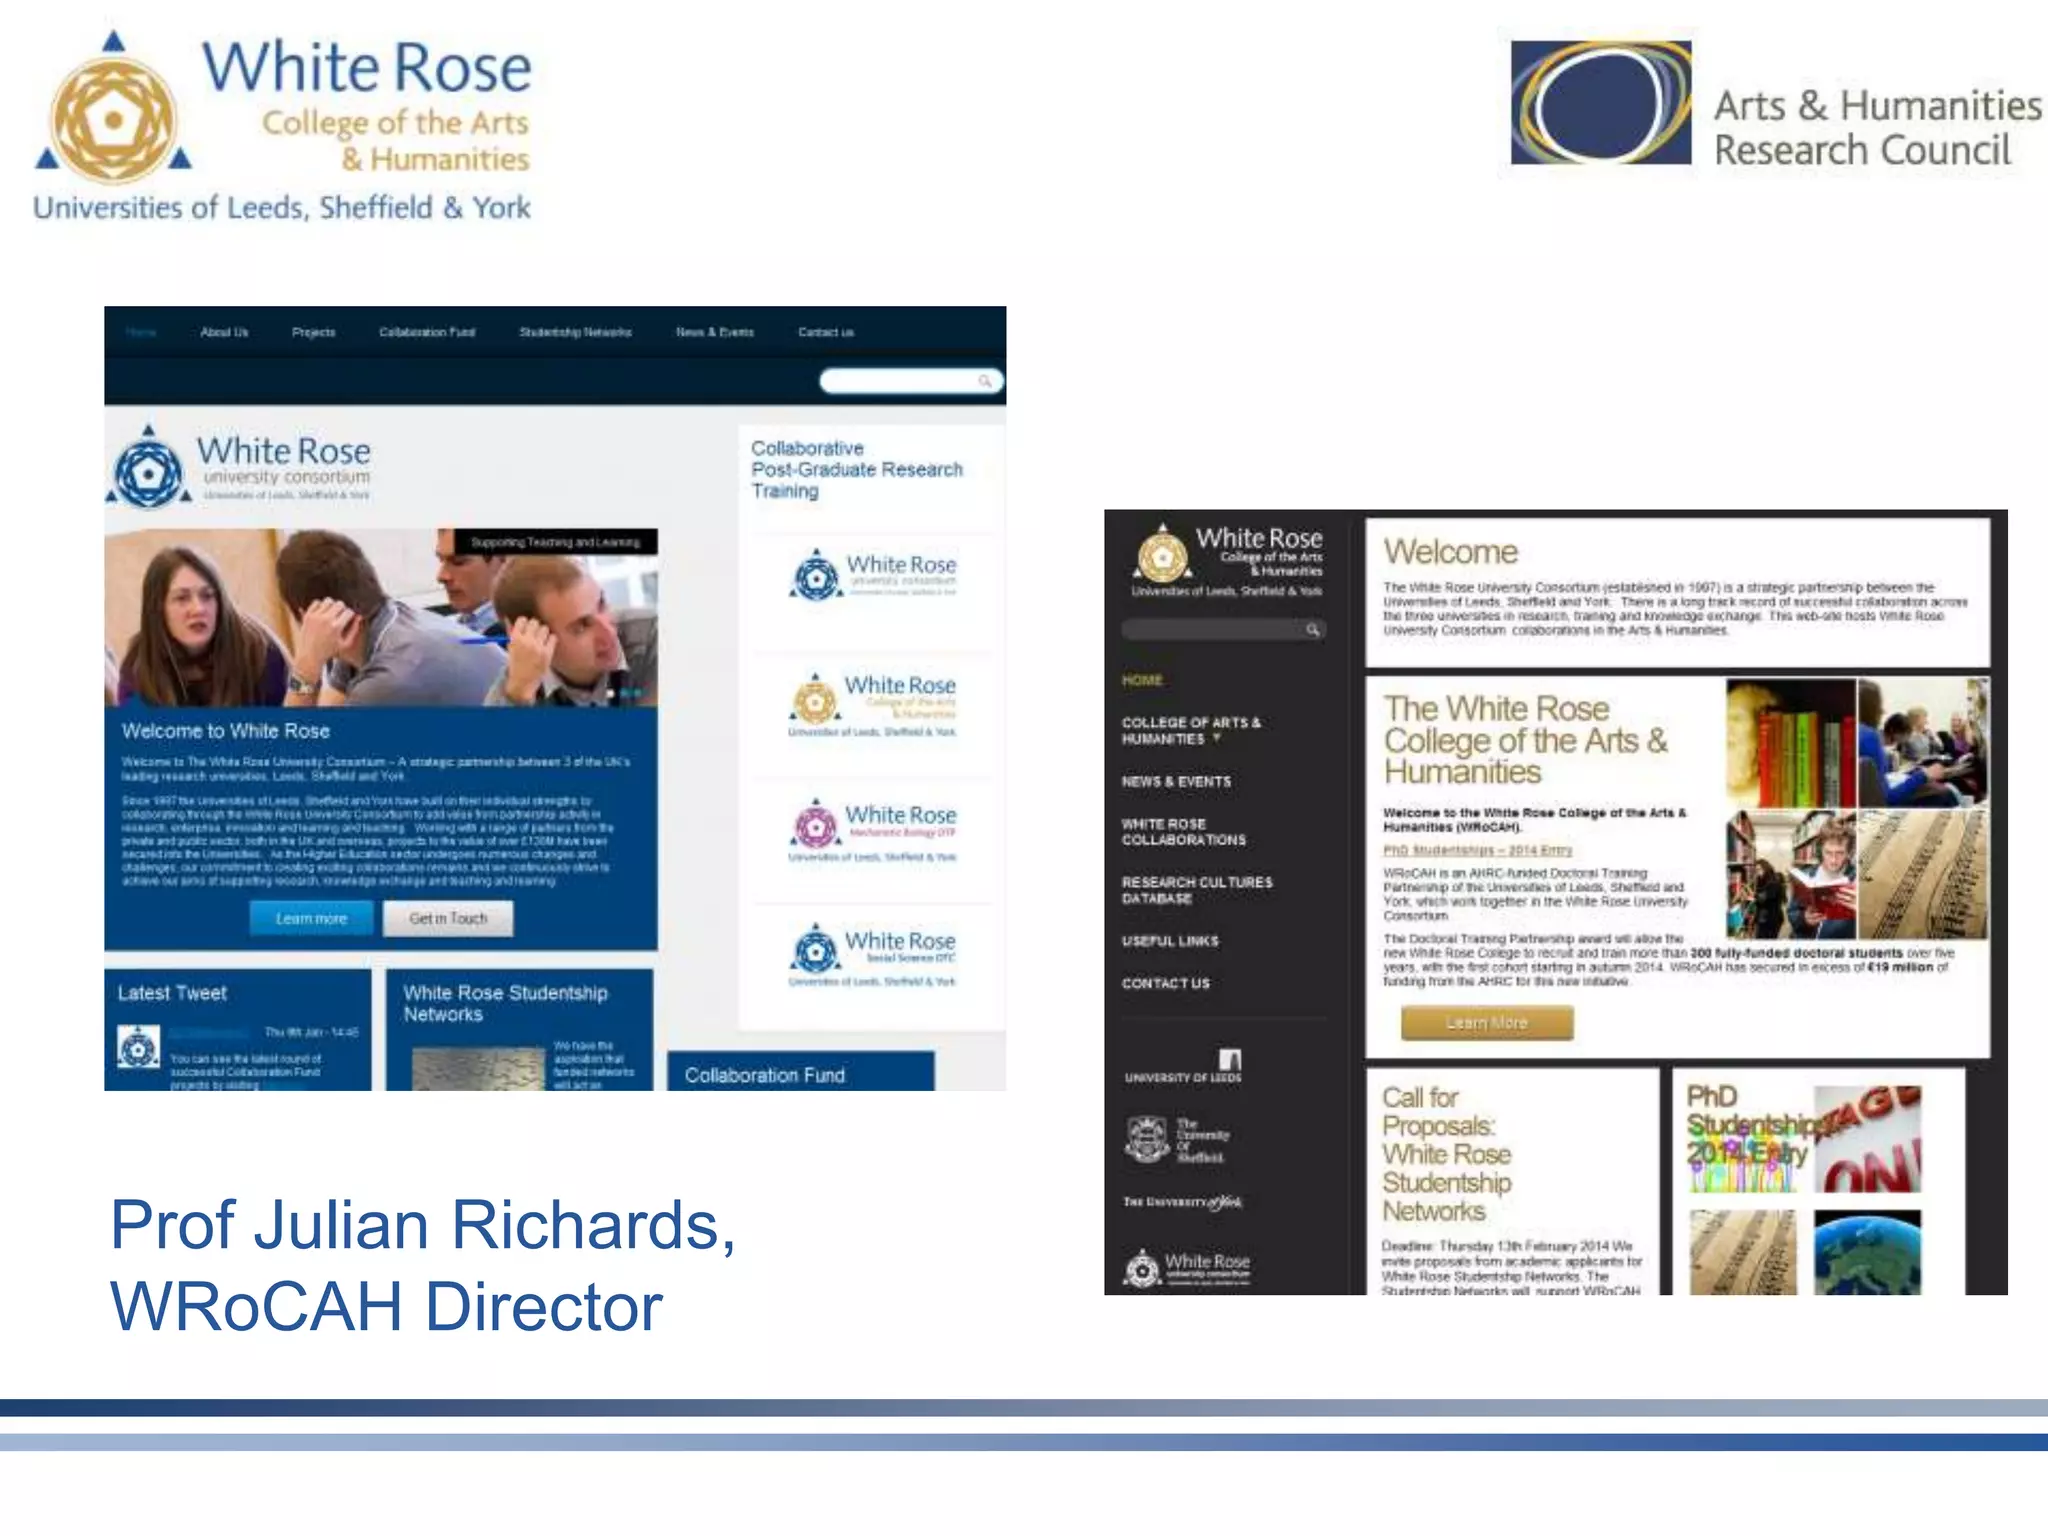Image resolution: width=2048 pixels, height=1536 pixels.
Task: Open the University of York sidebar logo
Action: (1182, 1202)
